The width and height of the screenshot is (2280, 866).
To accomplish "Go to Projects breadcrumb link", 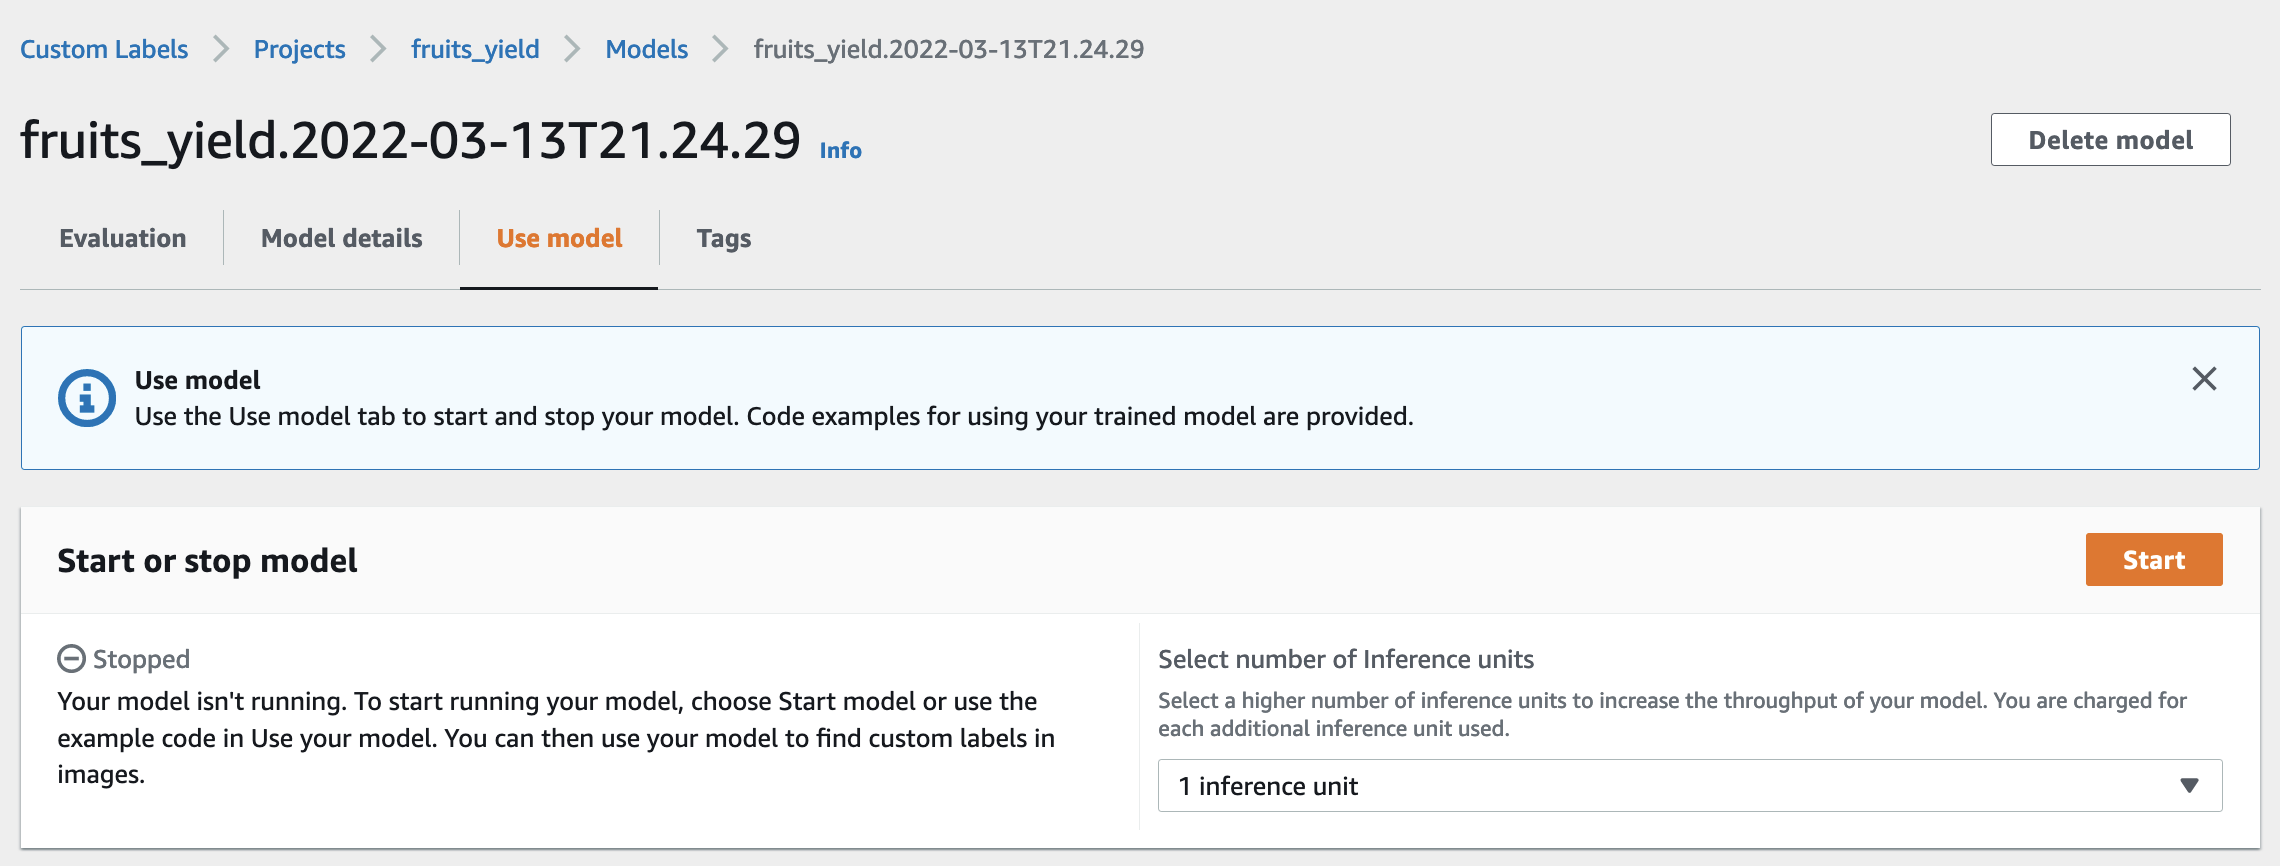I will (x=299, y=49).
